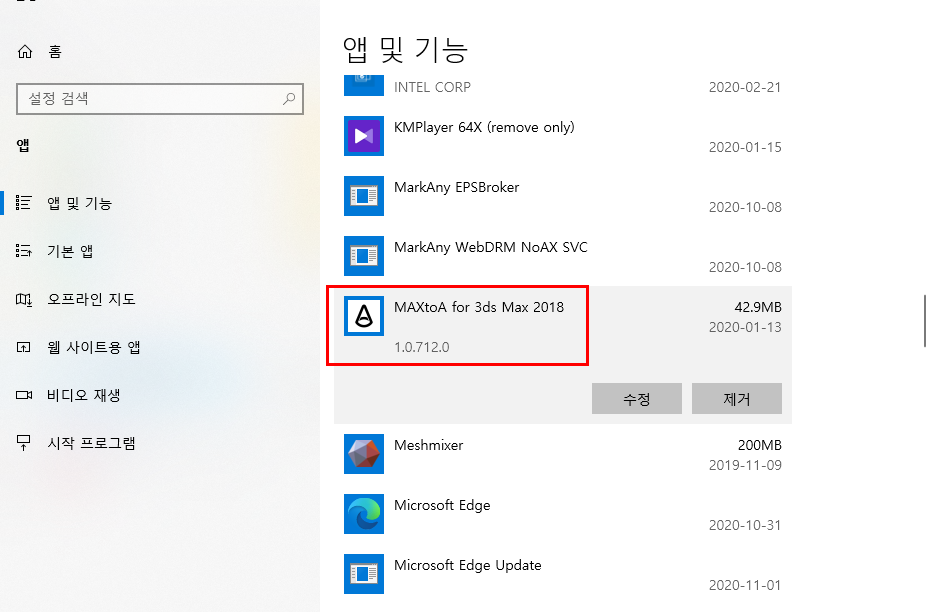Click the date 2019-11-09 for Meshmixer
This screenshot has width=926, height=612.
[745, 465]
